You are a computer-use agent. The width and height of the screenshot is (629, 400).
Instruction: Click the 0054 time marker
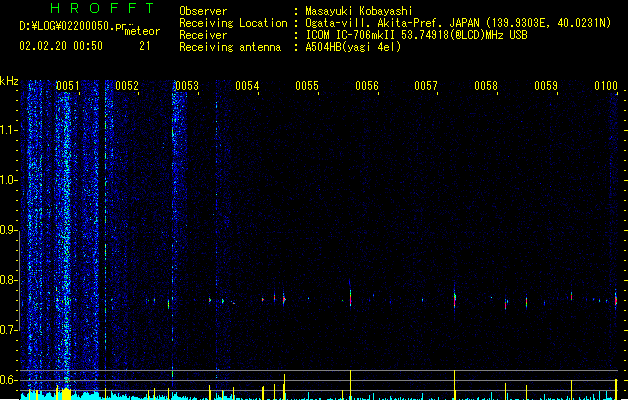click(247, 86)
